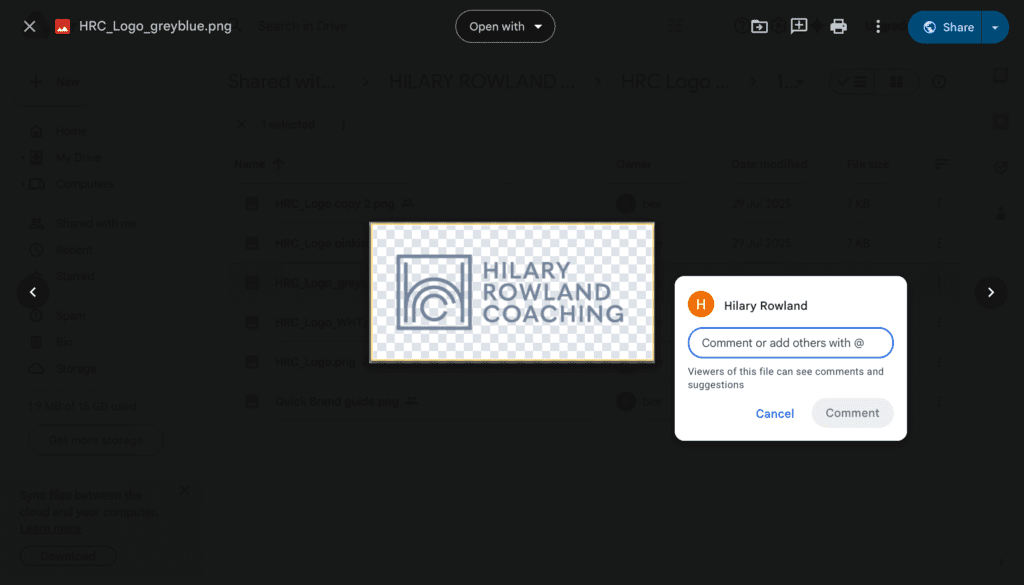This screenshot has width=1024, height=585.
Task: Click the Hilary Rowland commenter name
Action: pyautogui.click(x=765, y=306)
